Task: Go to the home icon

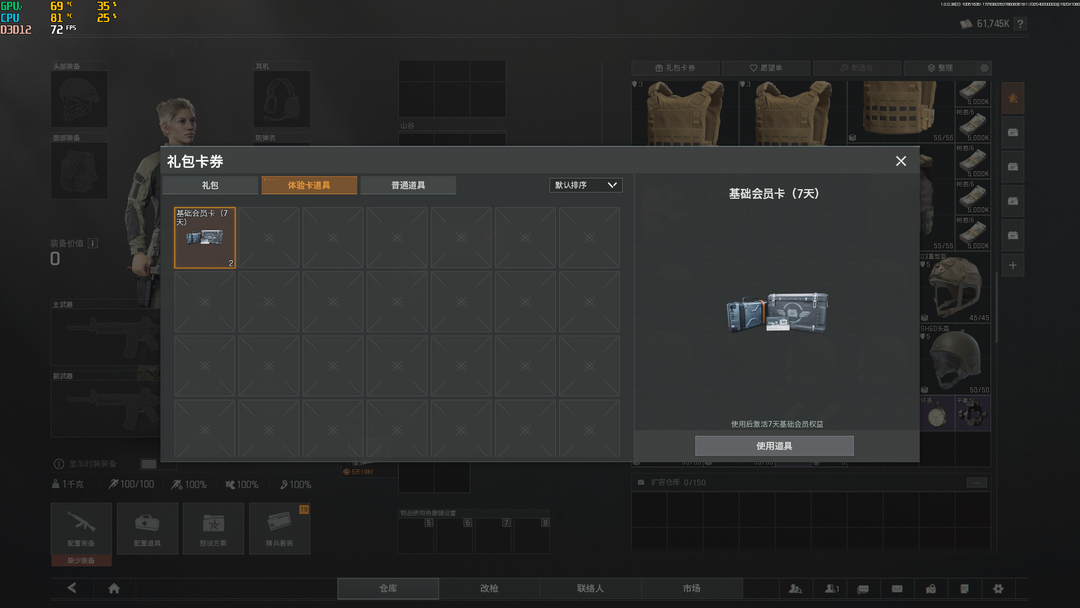Action: [114, 588]
